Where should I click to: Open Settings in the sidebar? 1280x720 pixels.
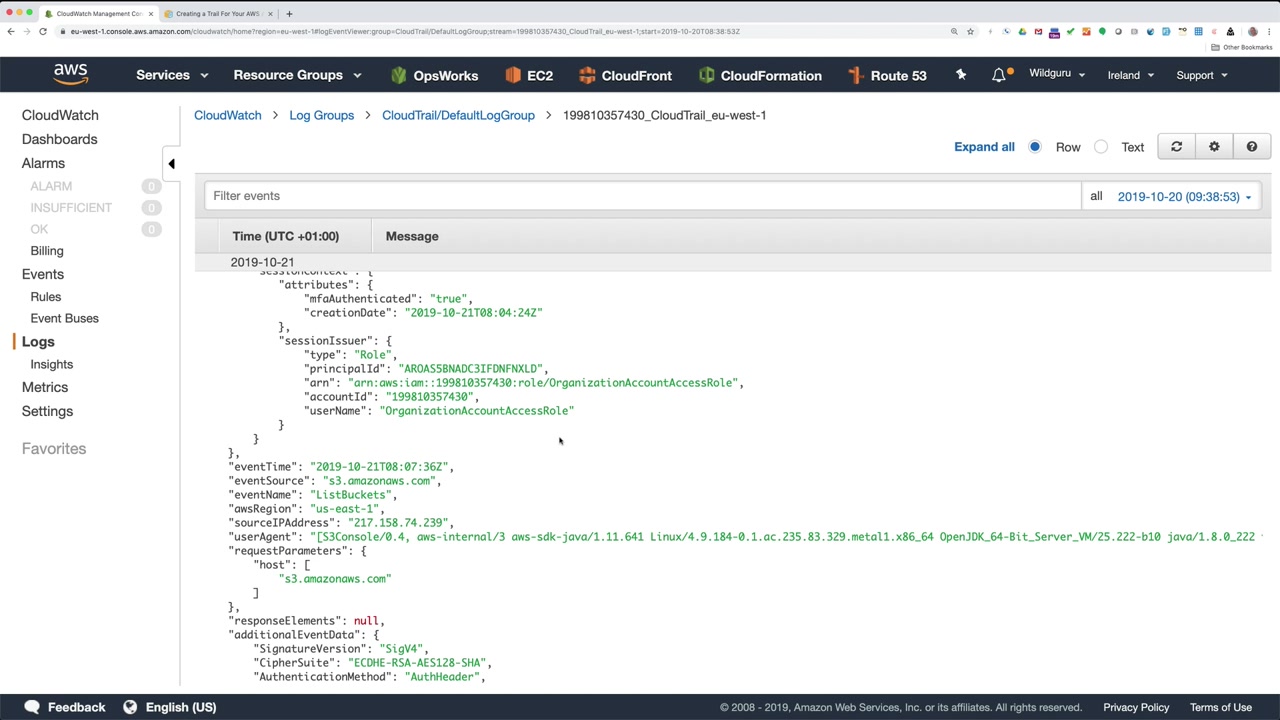click(x=47, y=411)
